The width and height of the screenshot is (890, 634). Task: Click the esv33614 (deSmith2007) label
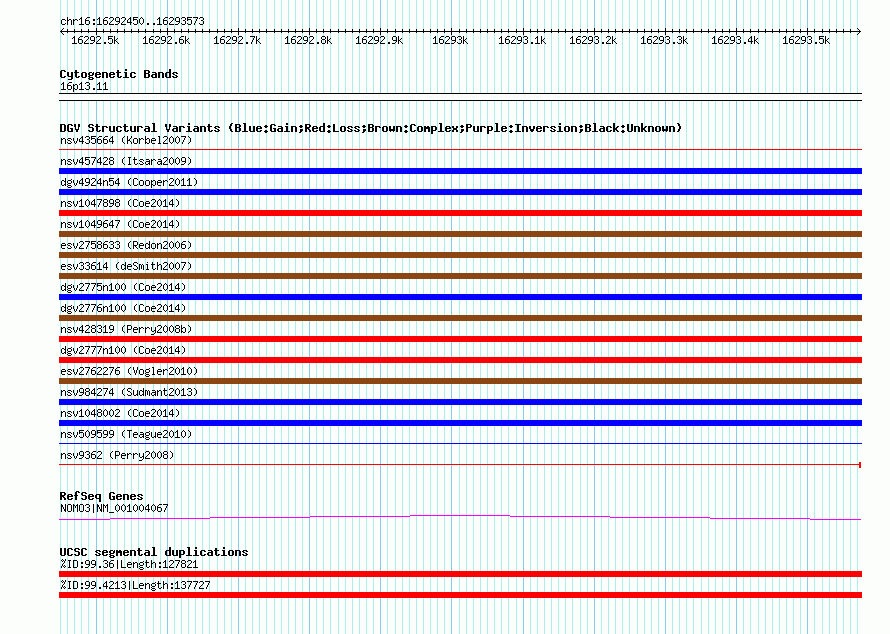(x=126, y=266)
